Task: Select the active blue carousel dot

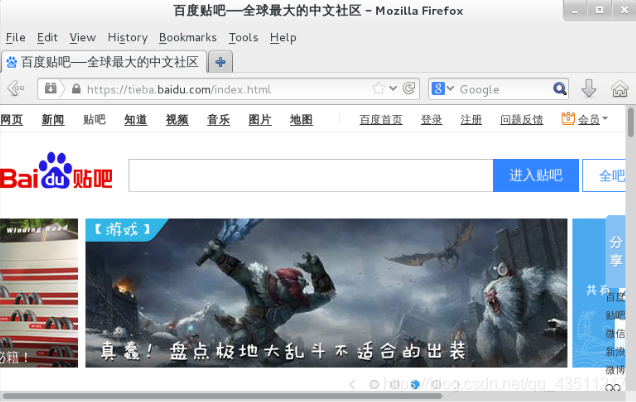Action: coord(415,384)
